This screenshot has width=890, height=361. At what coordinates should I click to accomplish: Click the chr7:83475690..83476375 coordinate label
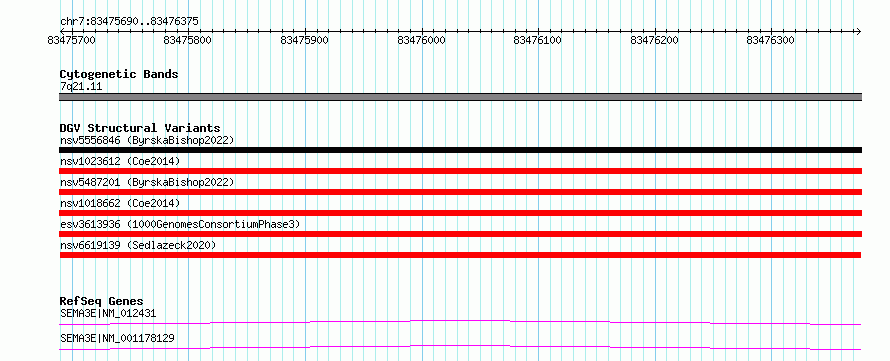129,22
